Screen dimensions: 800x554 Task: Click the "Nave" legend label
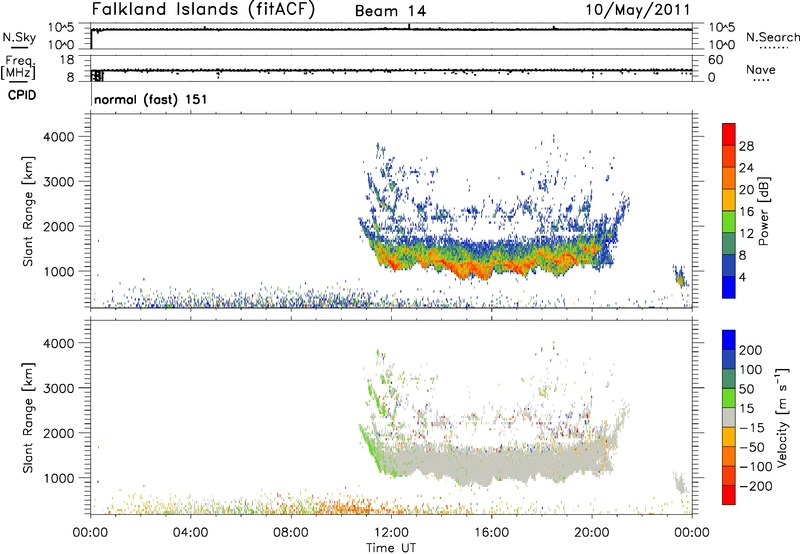tap(761, 70)
